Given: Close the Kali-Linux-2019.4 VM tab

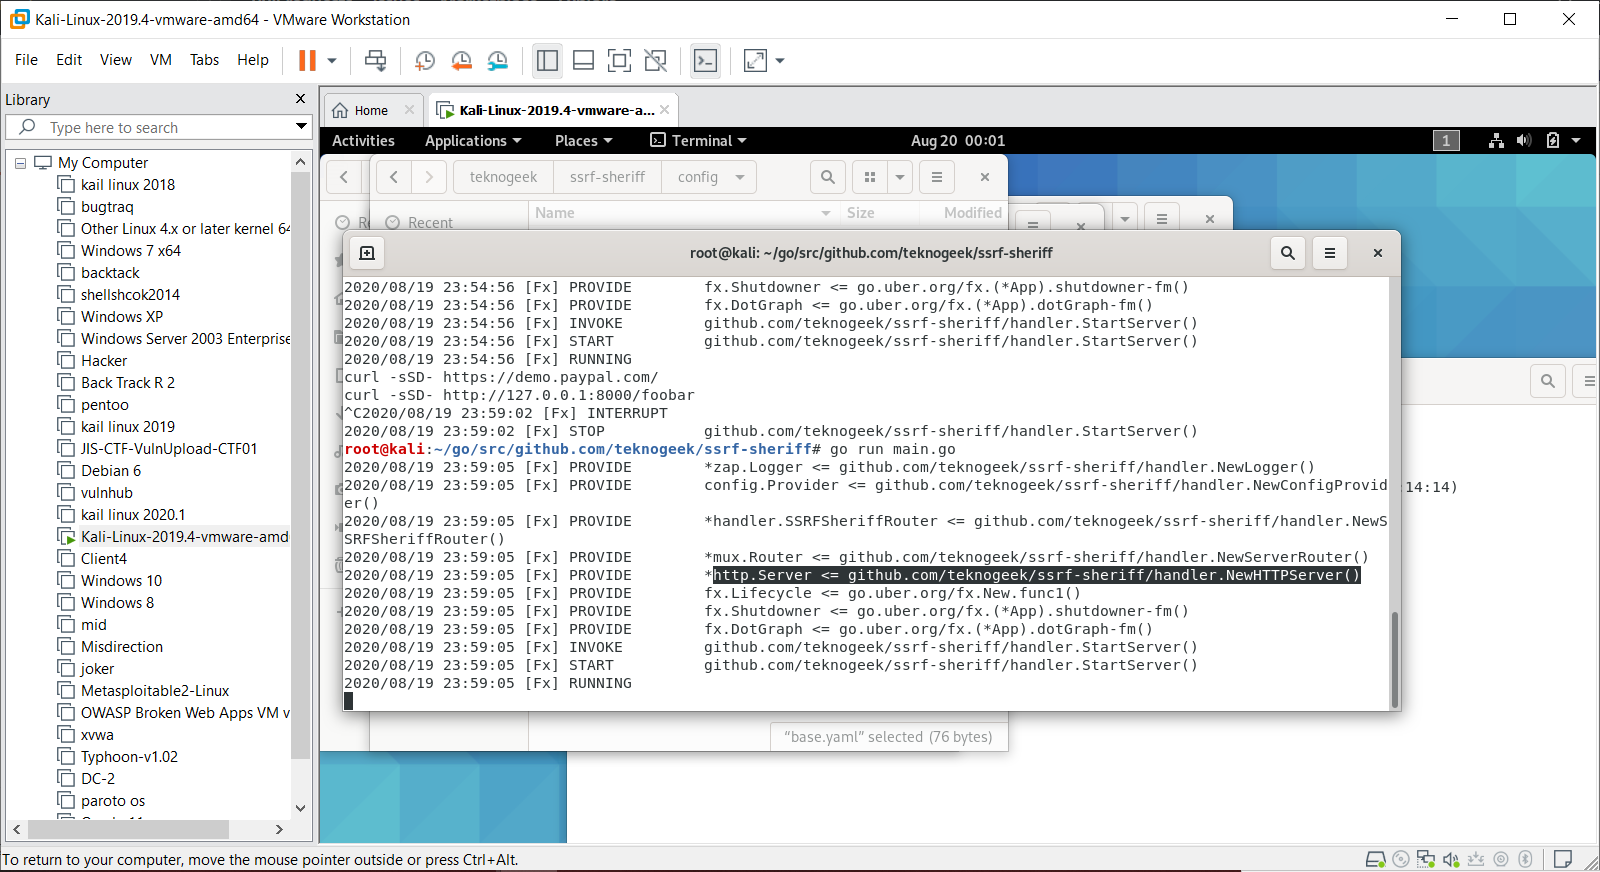Looking at the screenshot, I should click(665, 110).
